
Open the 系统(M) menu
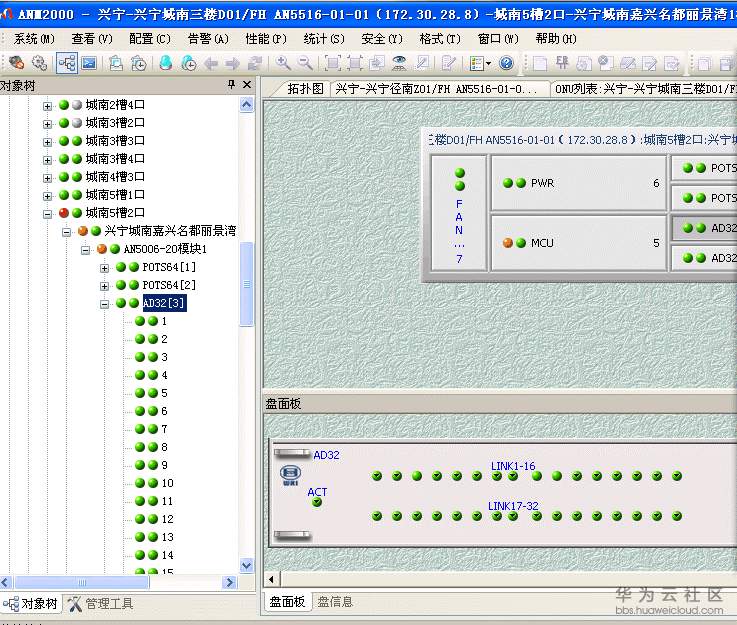click(x=34, y=39)
